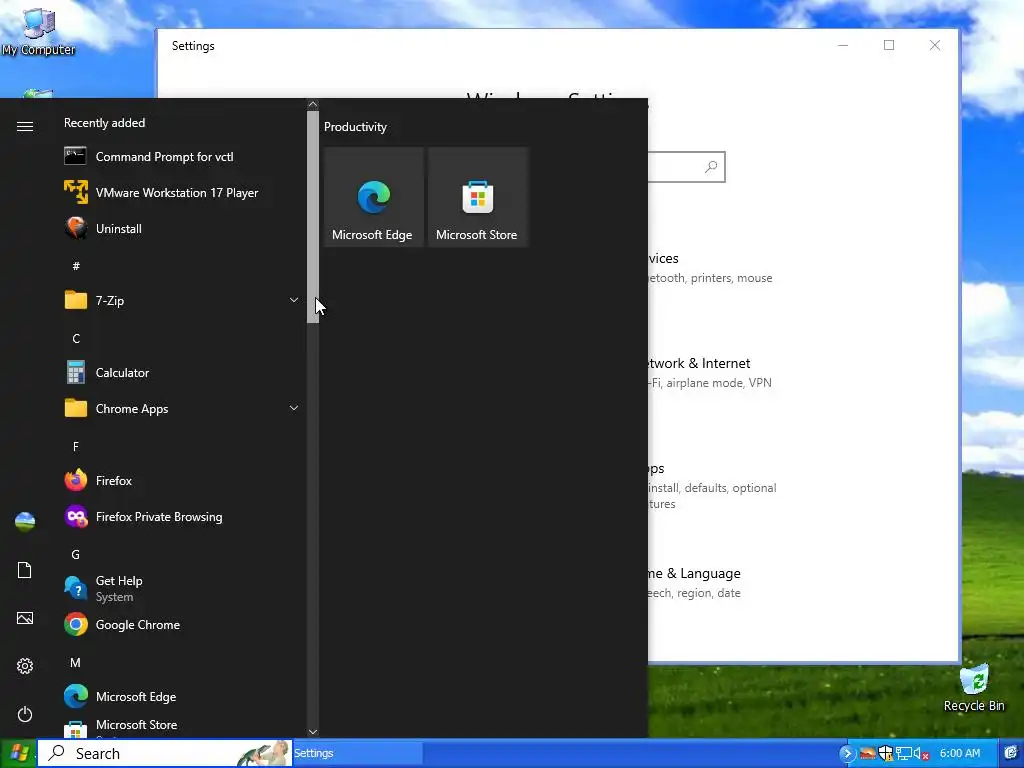The width and height of the screenshot is (1024, 768).
Task: Click the security shield tray icon
Action: [x=886, y=754]
